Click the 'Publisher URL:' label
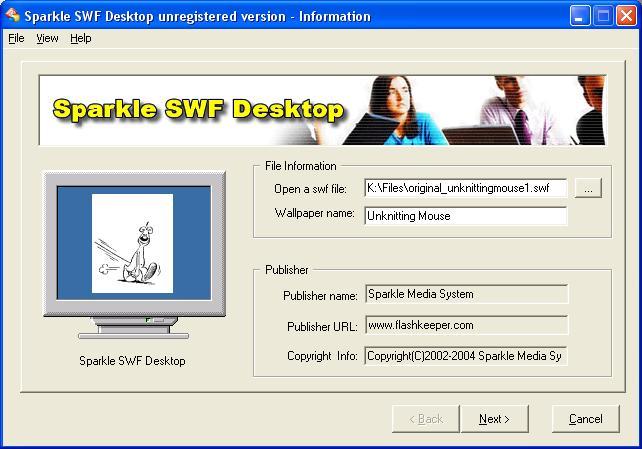Viewport: 642px width, 449px height. tap(322, 327)
